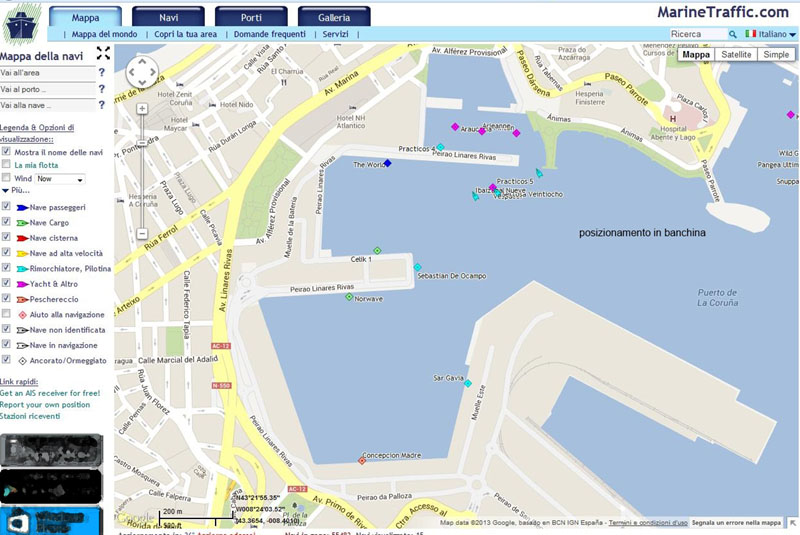Click the El Charrúa restaurant icon

(284, 82)
